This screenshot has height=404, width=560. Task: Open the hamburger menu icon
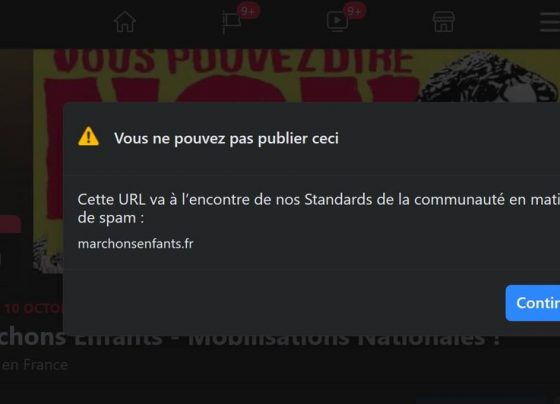550,22
